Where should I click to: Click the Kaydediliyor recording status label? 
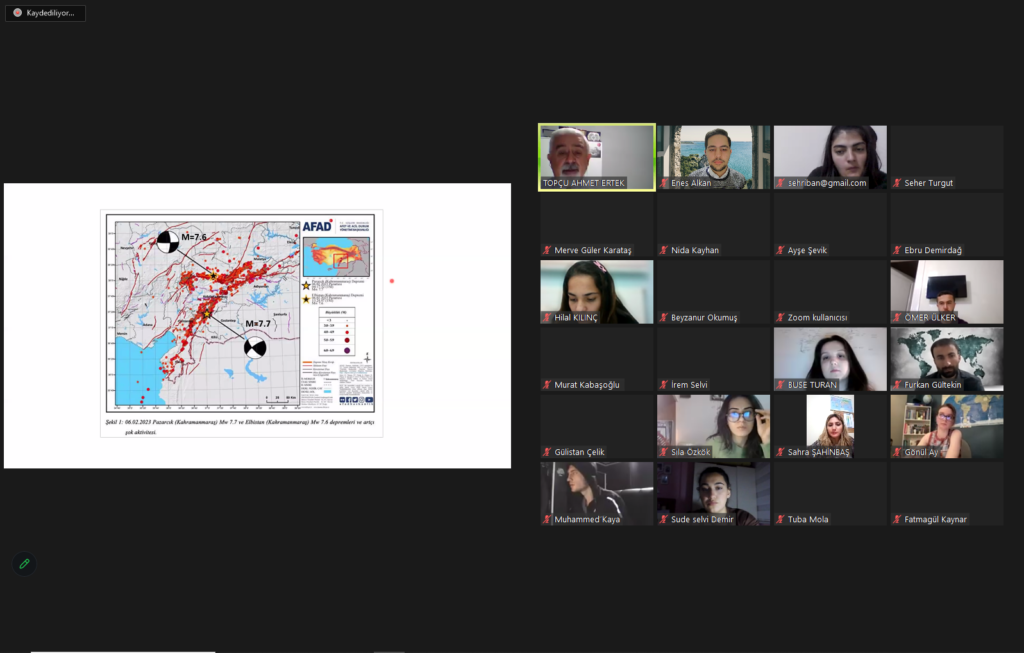pos(50,13)
